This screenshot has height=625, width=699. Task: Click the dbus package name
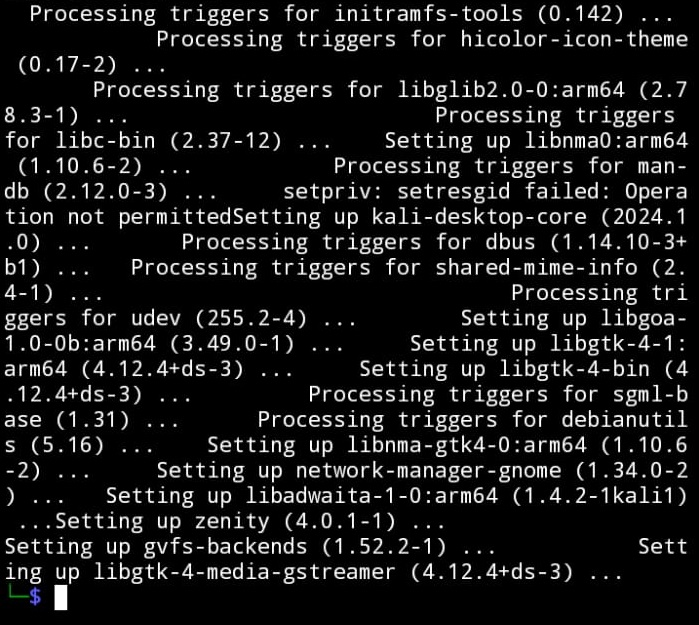pyautogui.click(x=510, y=243)
